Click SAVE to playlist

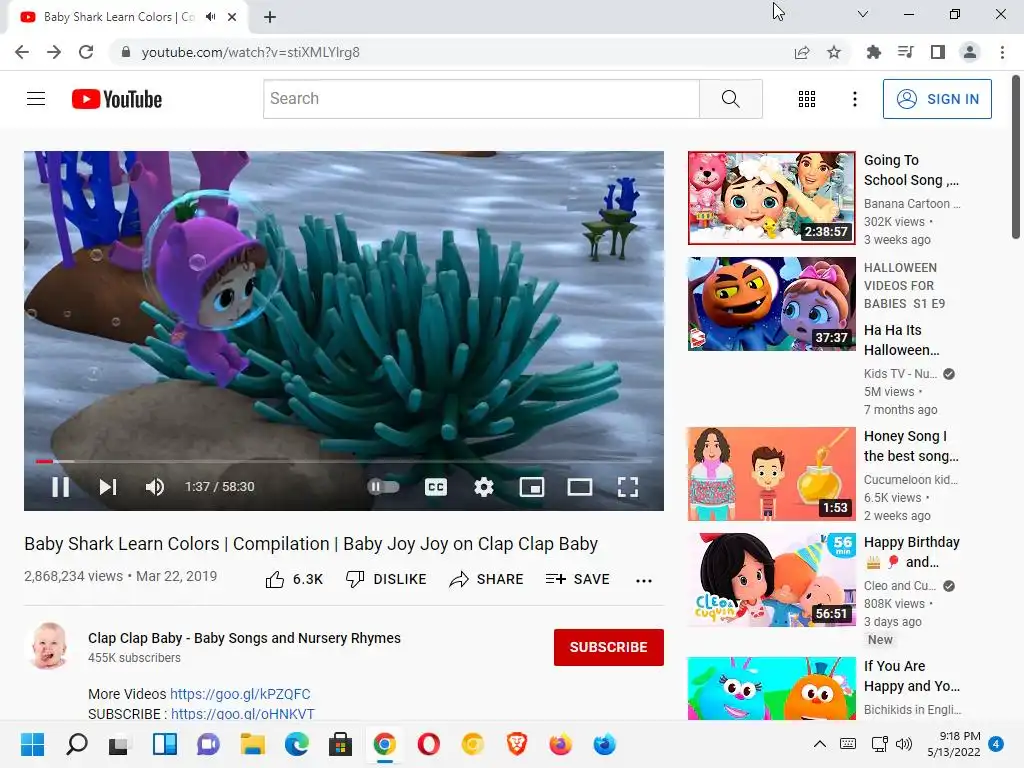(578, 579)
